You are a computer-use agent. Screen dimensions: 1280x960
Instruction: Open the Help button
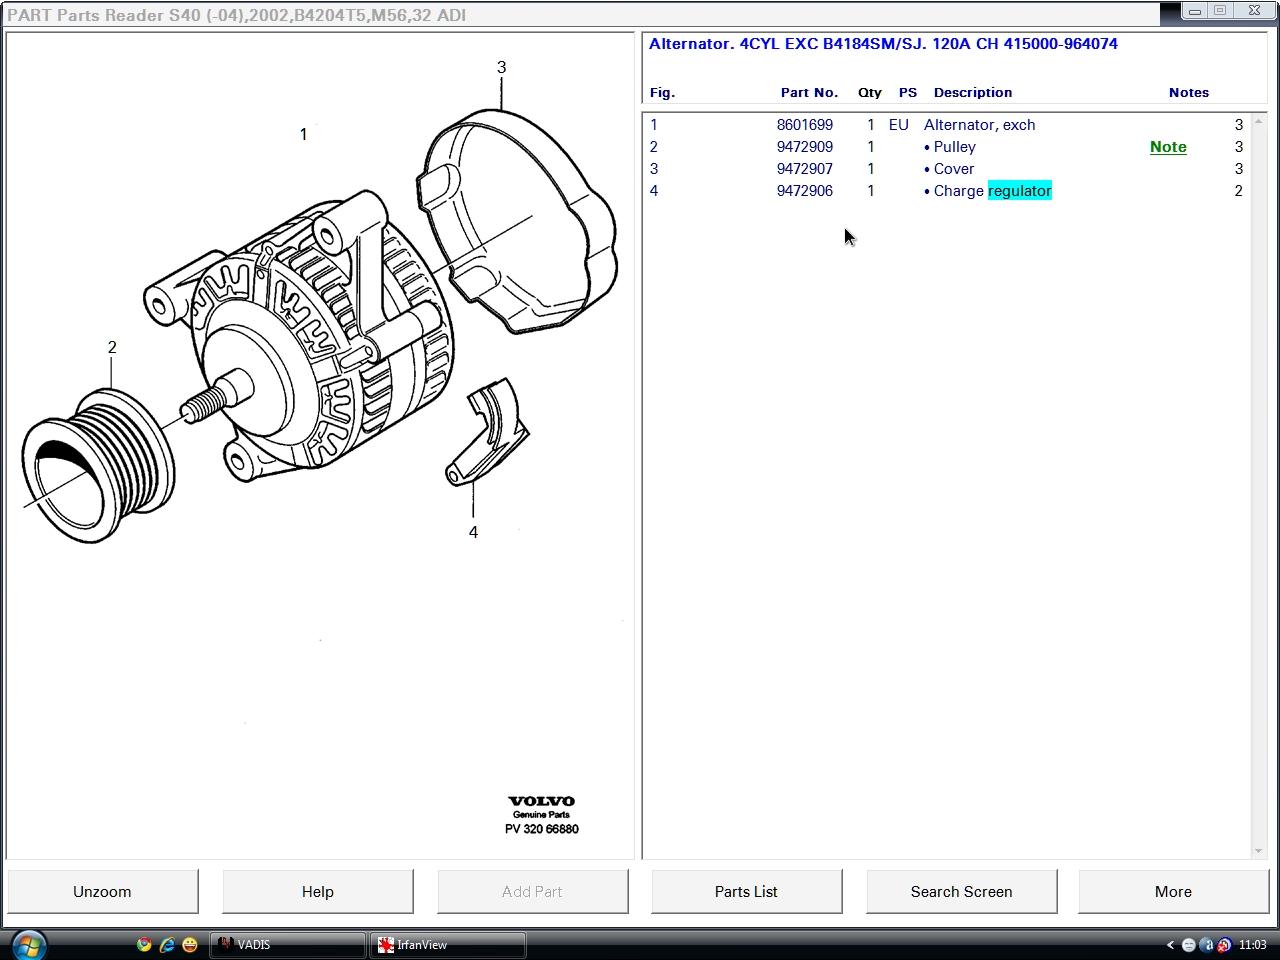[317, 891]
